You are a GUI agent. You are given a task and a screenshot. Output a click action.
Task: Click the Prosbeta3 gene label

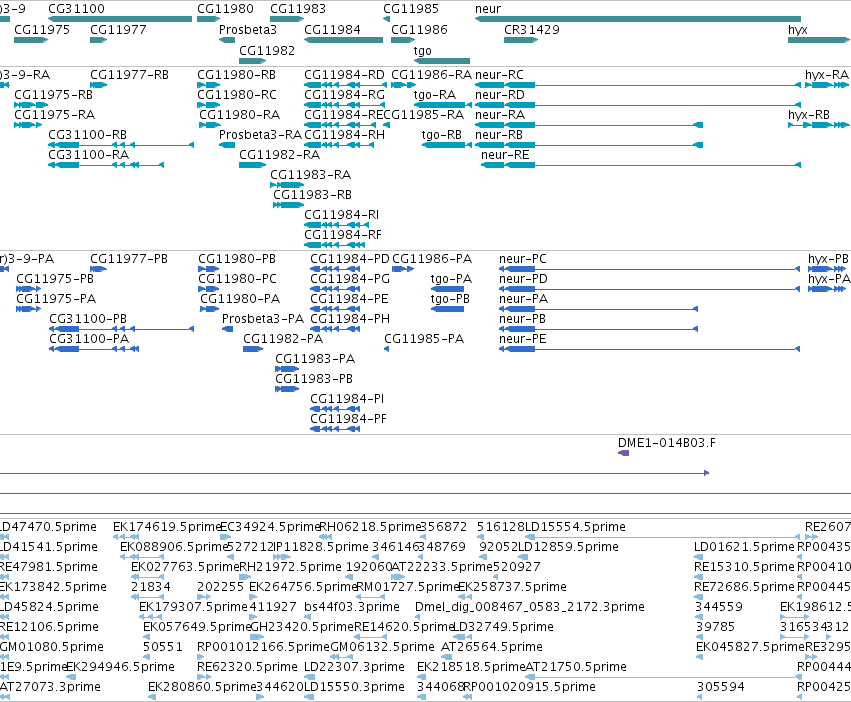pyautogui.click(x=247, y=29)
